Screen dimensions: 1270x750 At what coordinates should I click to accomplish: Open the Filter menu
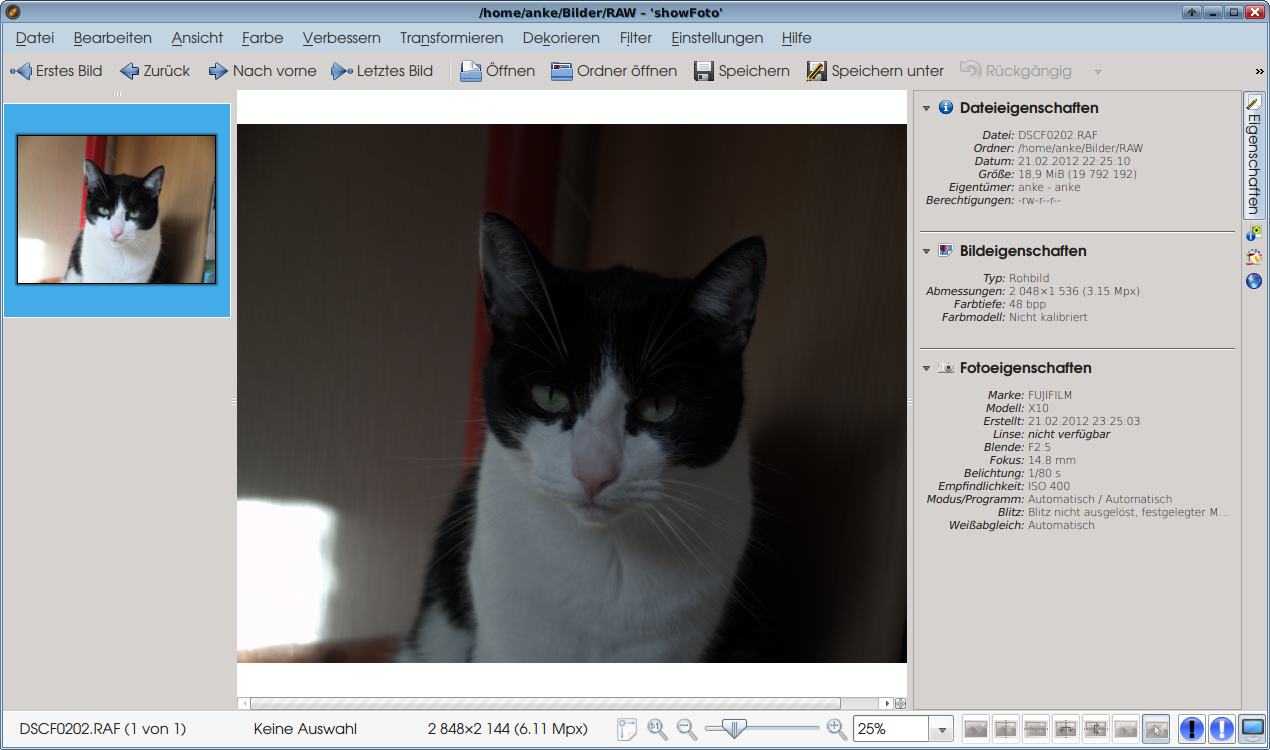coord(635,38)
